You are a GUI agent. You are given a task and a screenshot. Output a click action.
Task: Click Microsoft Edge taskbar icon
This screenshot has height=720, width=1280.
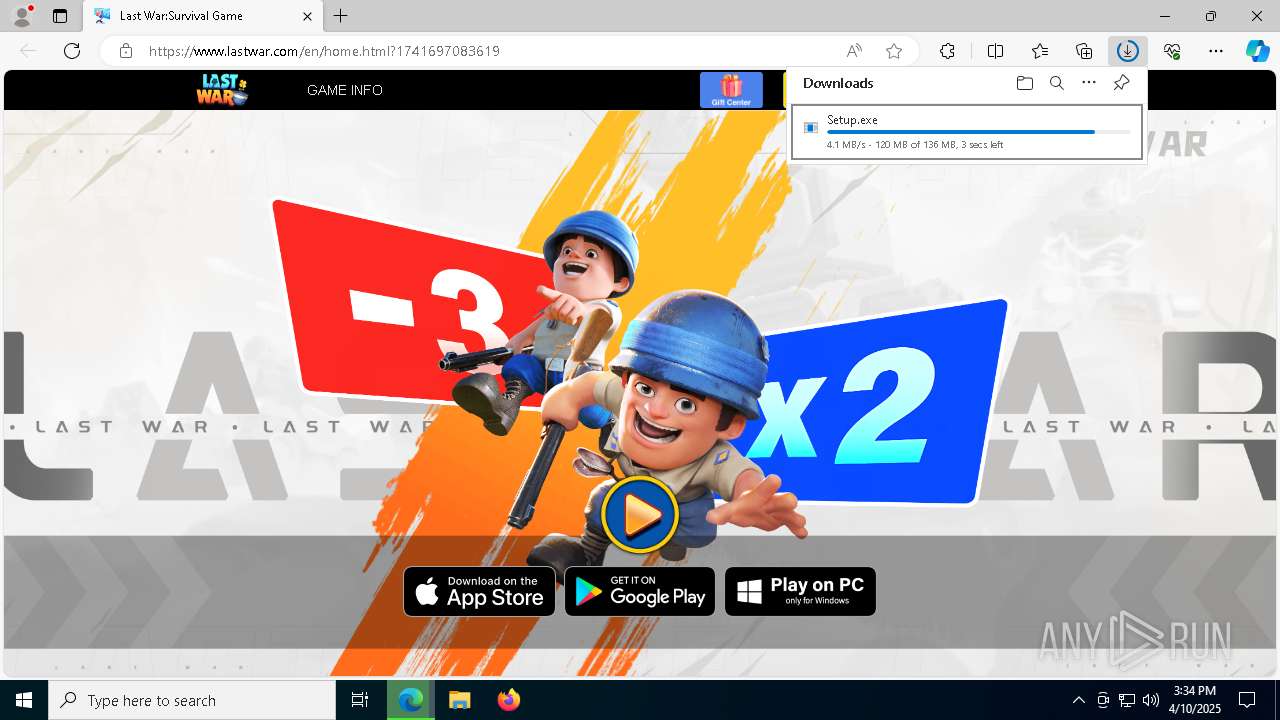point(410,700)
